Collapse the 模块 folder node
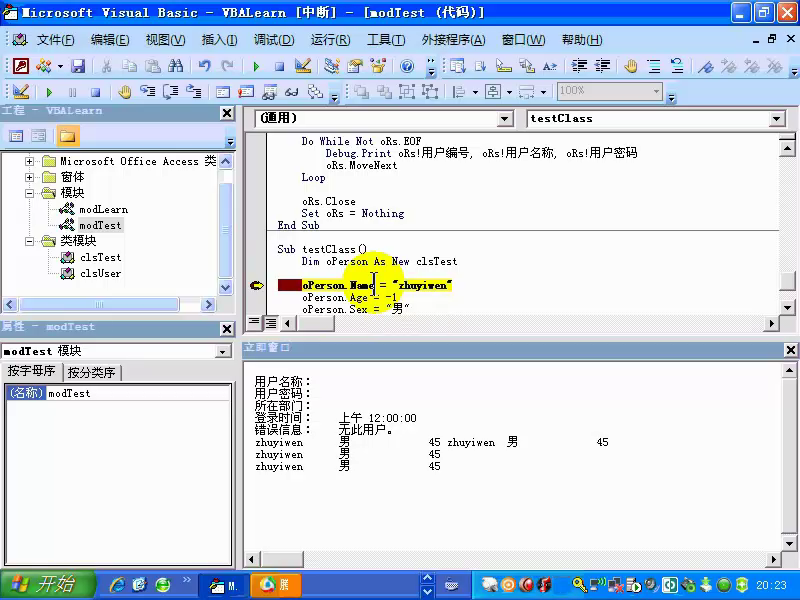 pyautogui.click(x=30, y=193)
